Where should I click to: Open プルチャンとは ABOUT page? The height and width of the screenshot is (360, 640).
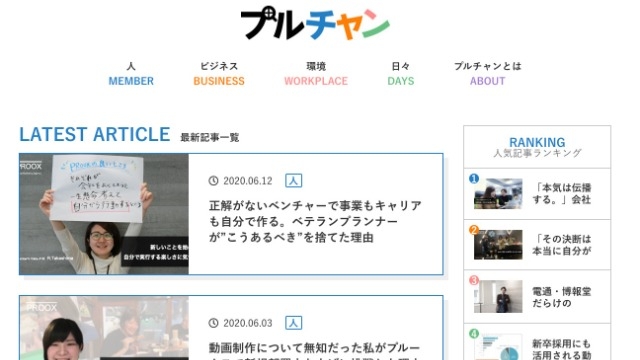tap(488, 74)
